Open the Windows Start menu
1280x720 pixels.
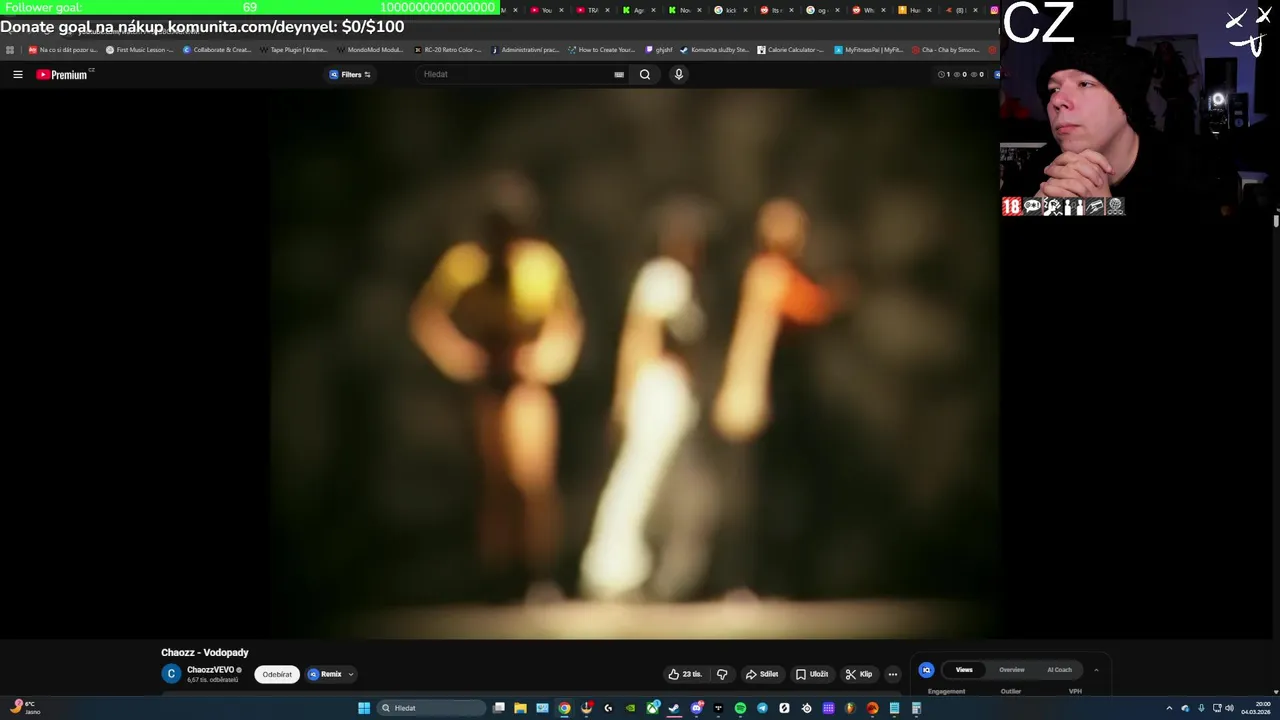click(x=364, y=708)
